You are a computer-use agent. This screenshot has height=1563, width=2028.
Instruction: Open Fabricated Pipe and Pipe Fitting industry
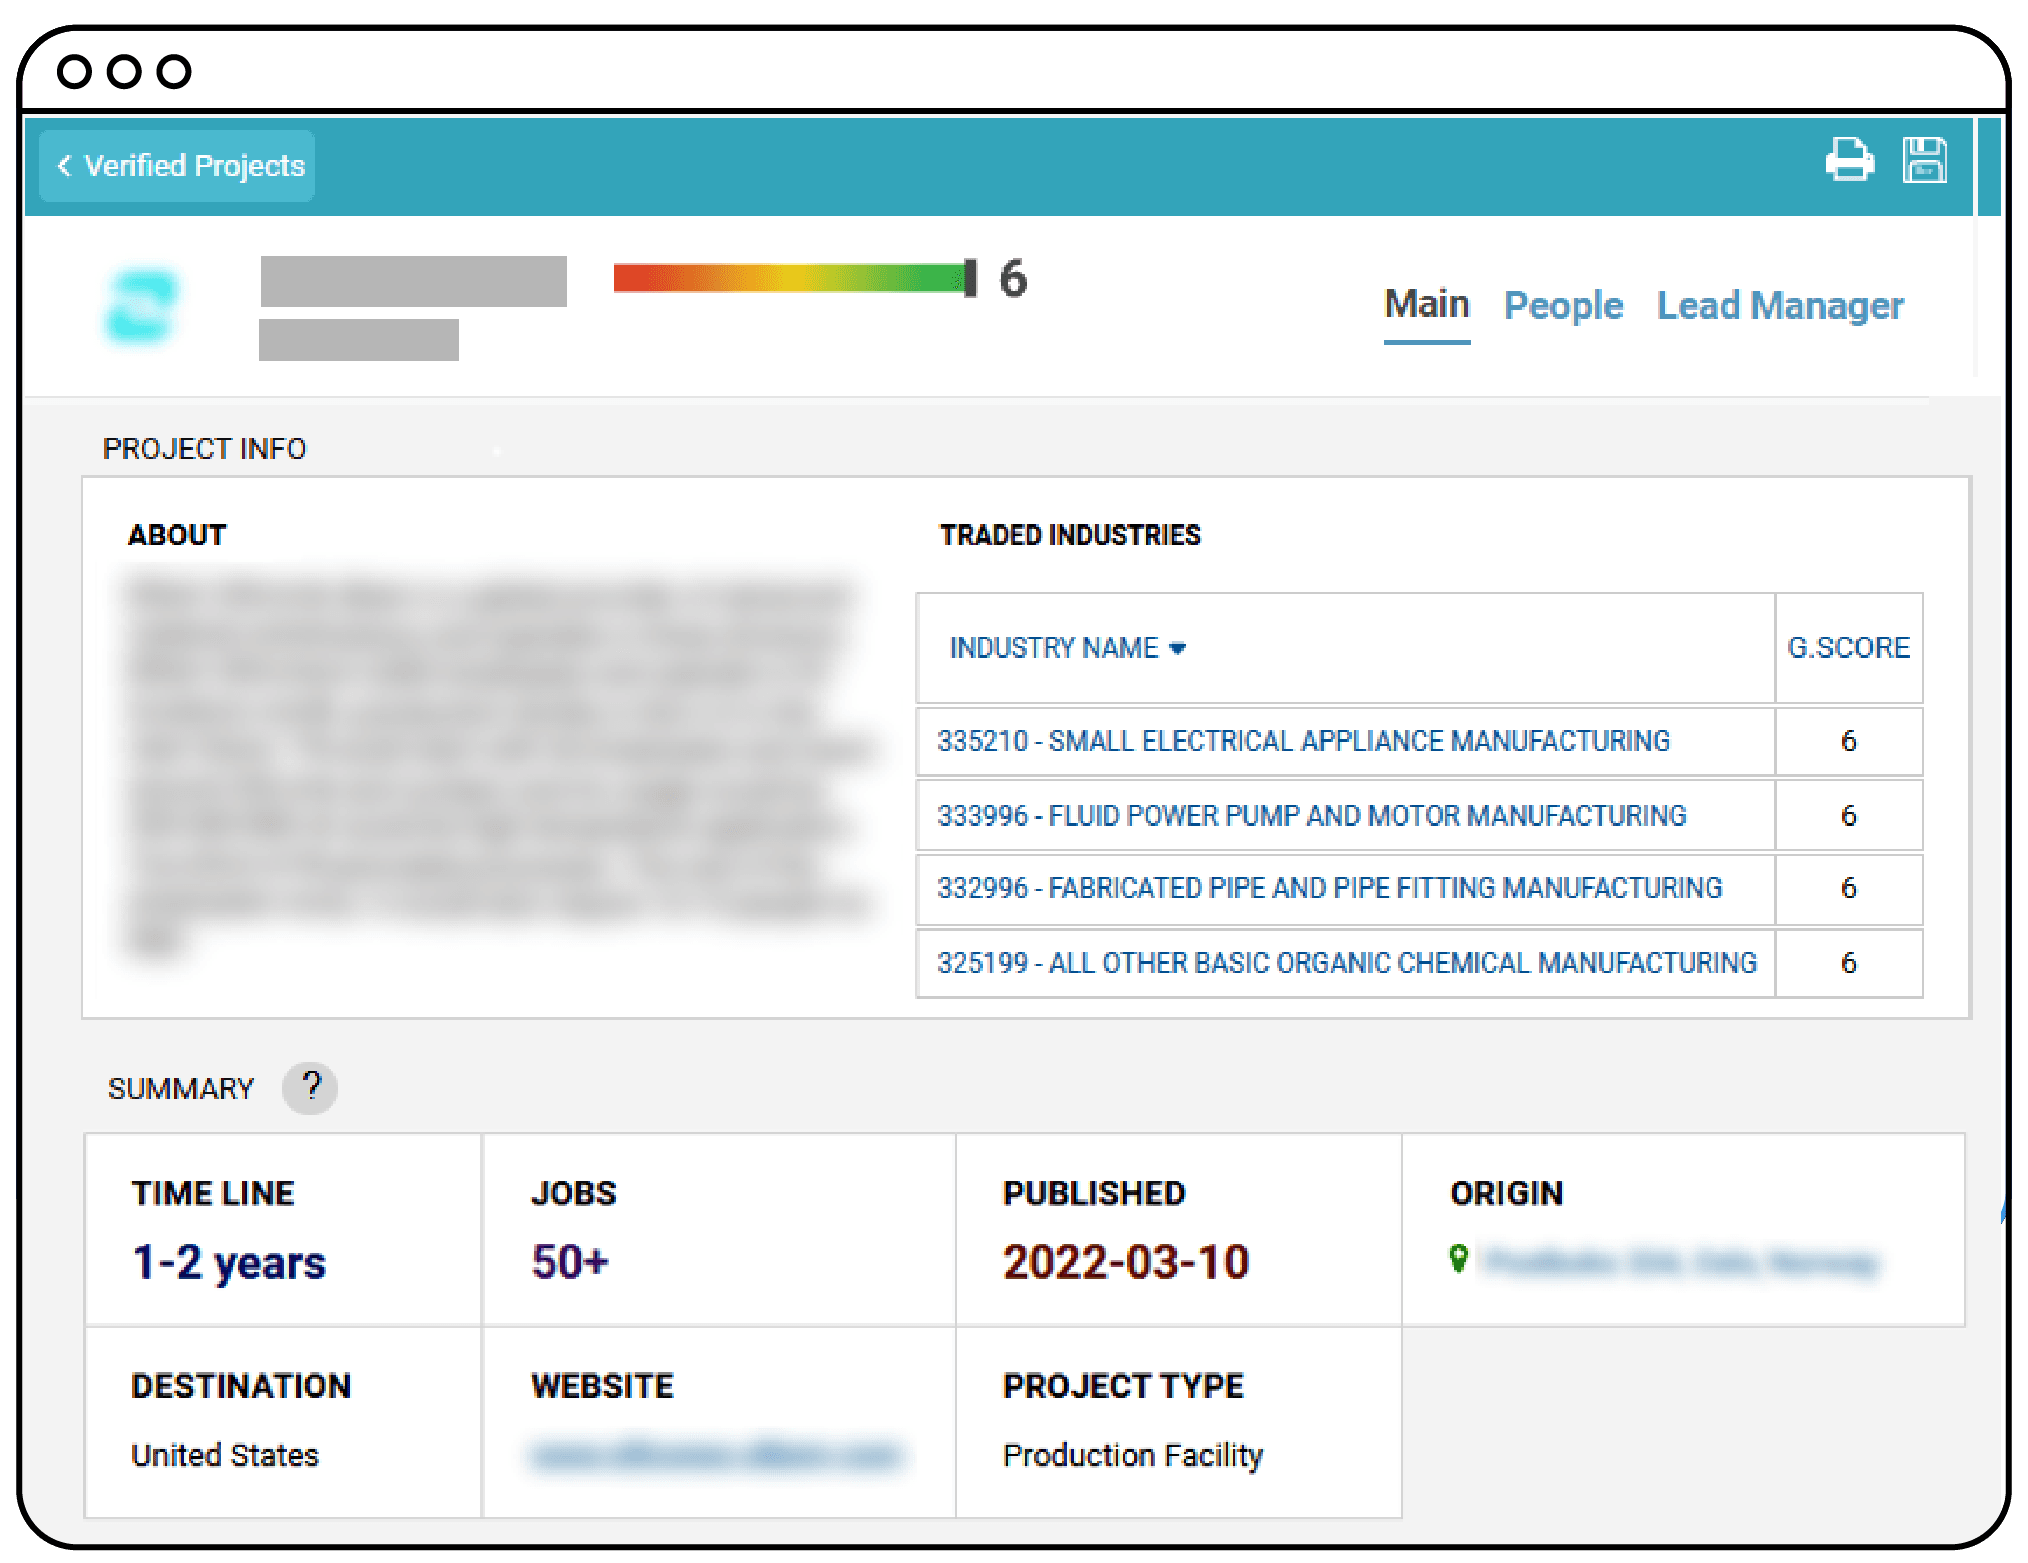pos(1329,888)
